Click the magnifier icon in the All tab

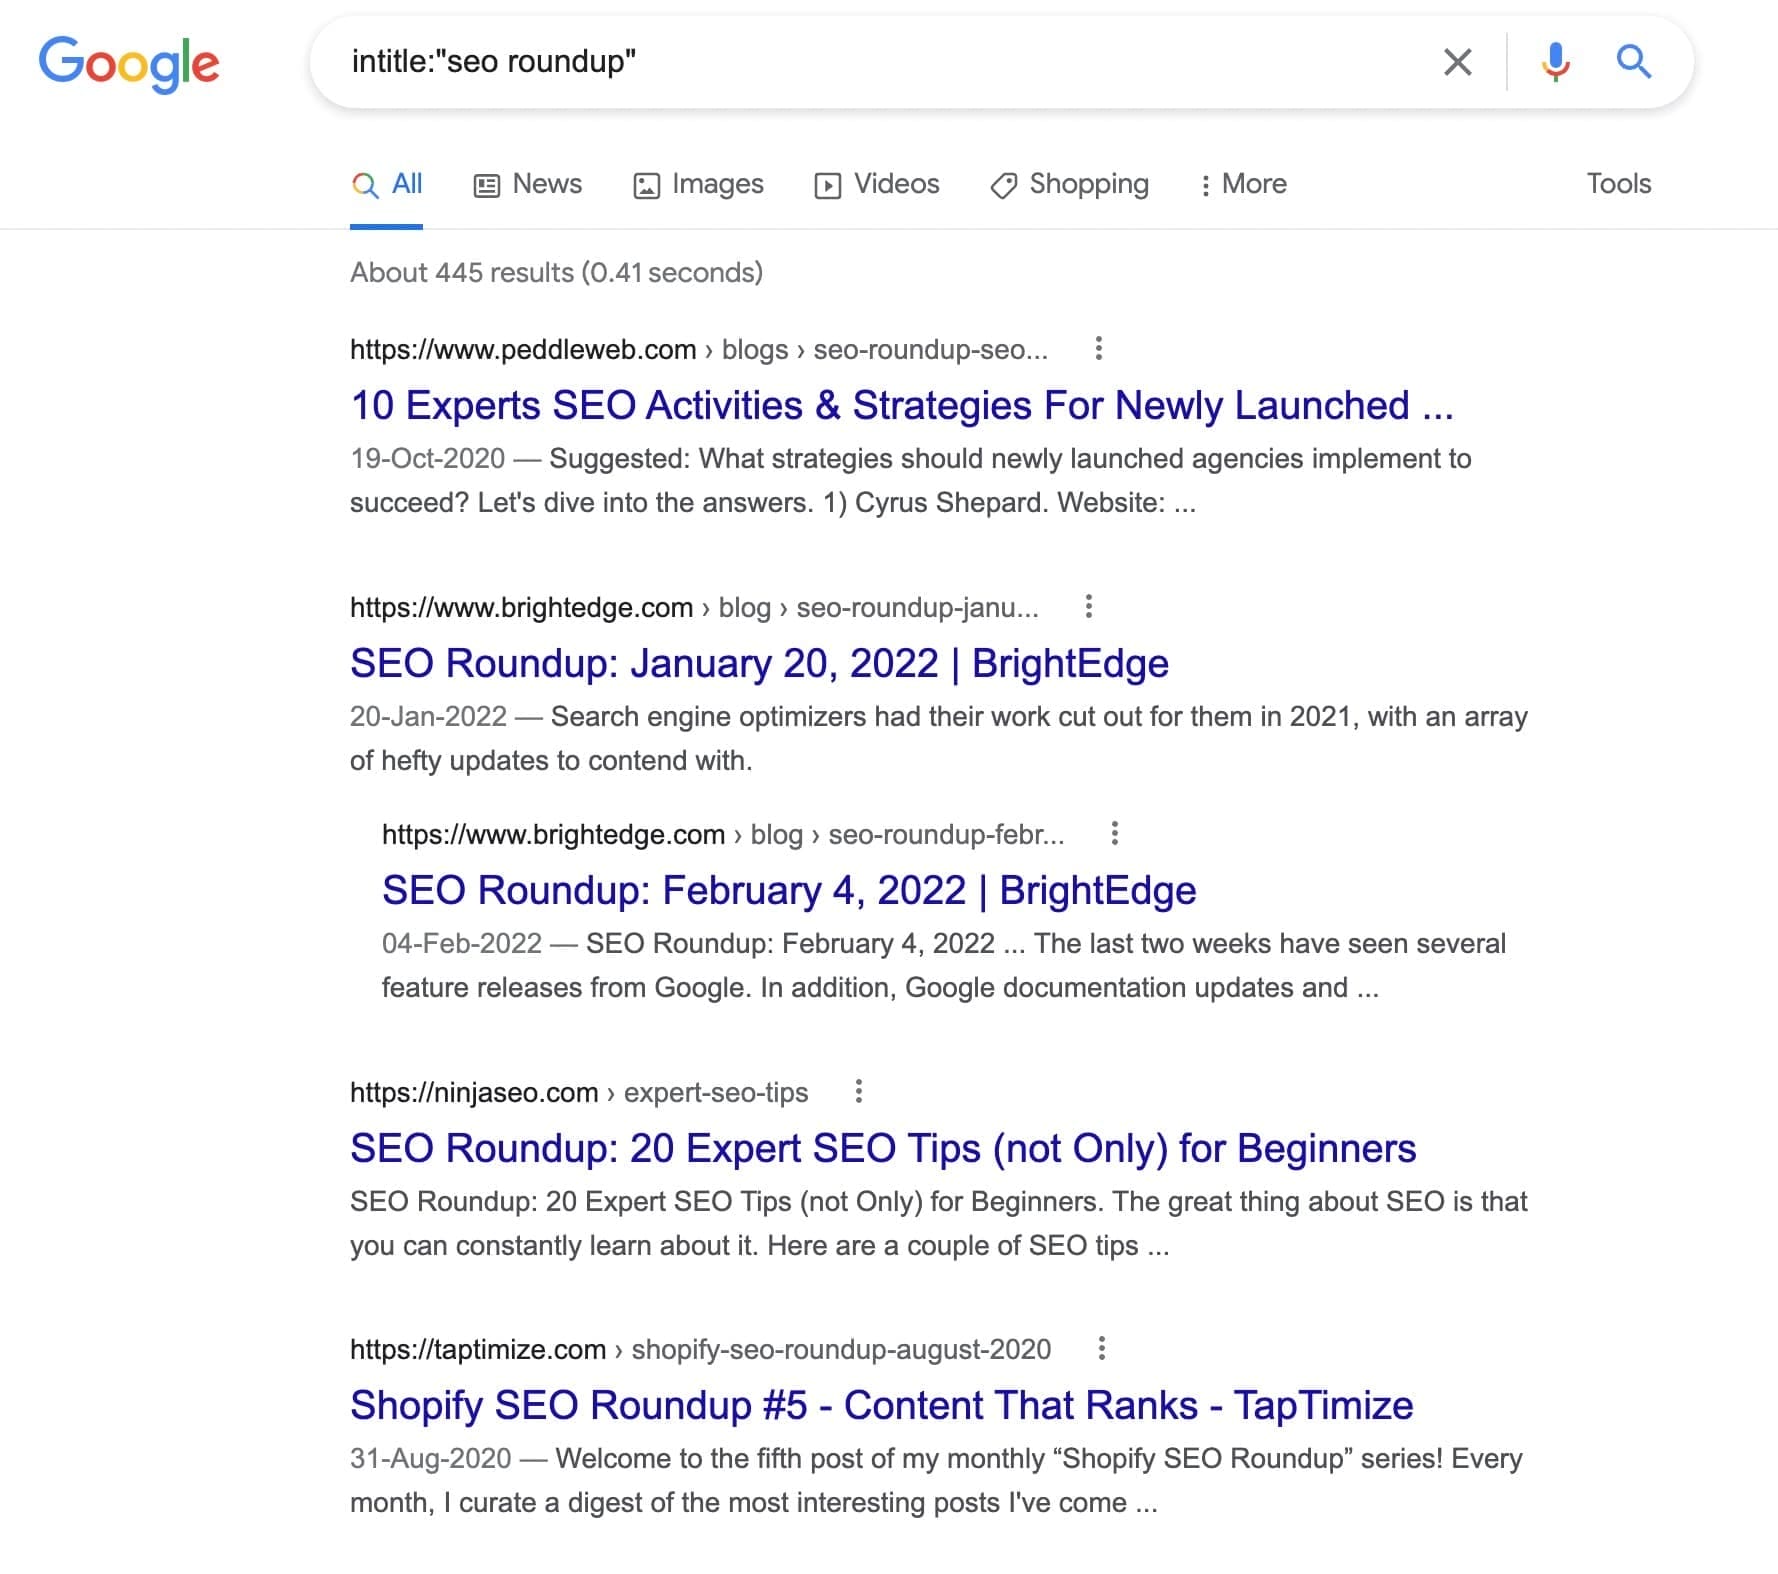click(x=365, y=185)
